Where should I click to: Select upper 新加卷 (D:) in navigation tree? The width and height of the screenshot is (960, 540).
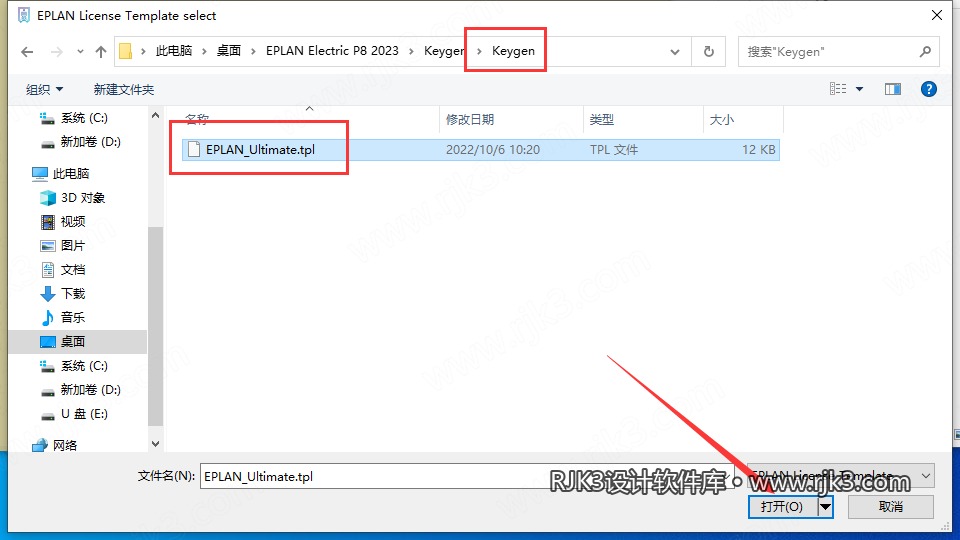point(90,142)
